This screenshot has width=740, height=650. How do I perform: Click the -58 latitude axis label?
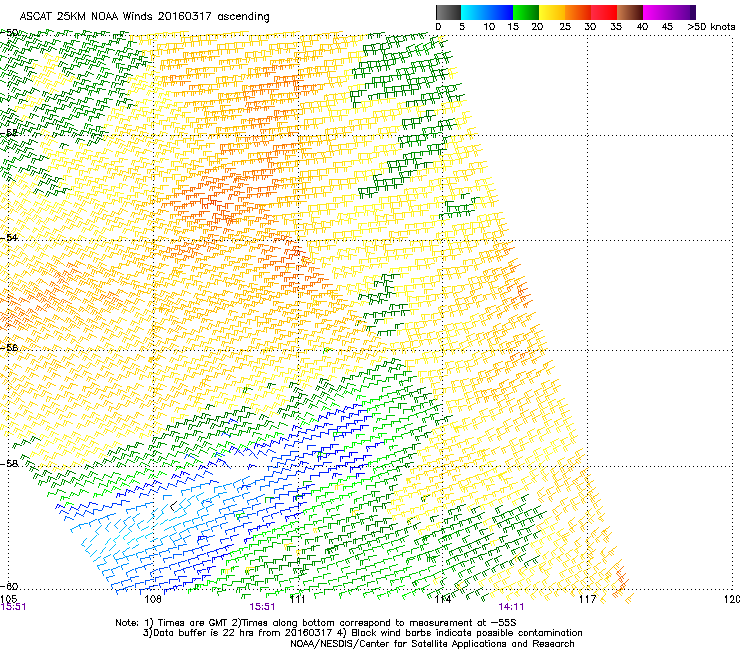(x=9, y=464)
